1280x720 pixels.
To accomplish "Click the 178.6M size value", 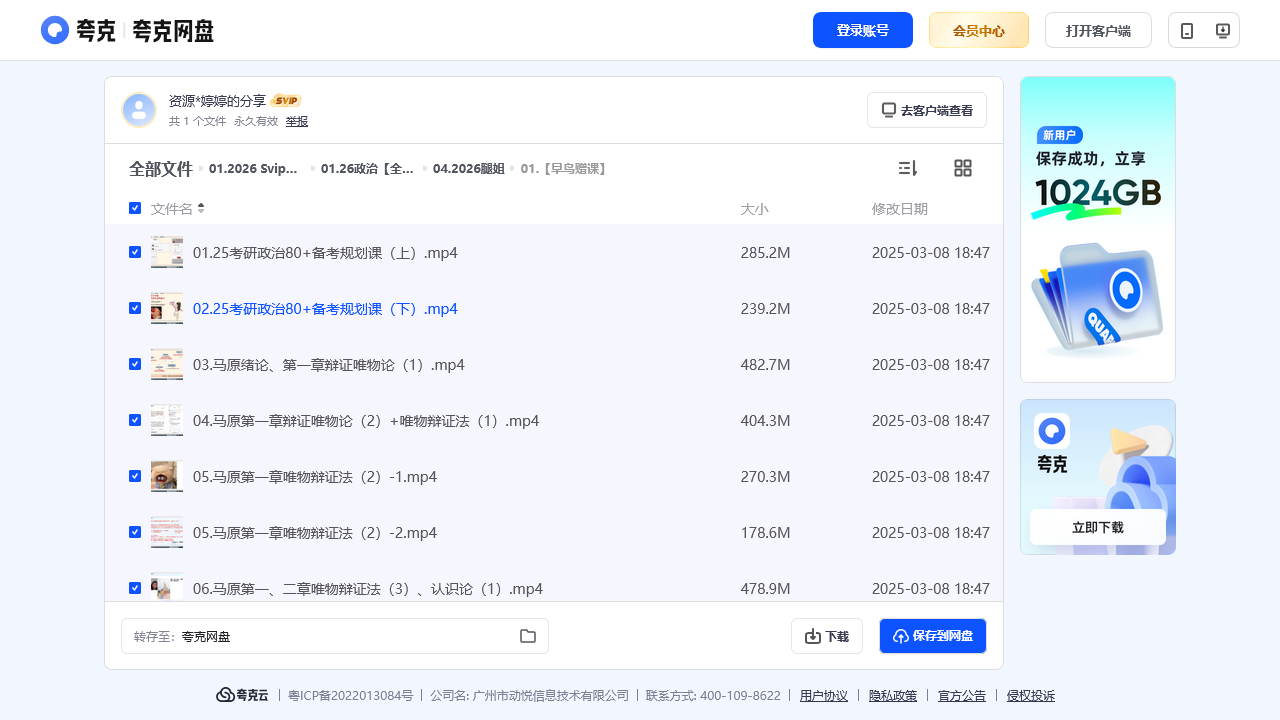I will point(766,533).
